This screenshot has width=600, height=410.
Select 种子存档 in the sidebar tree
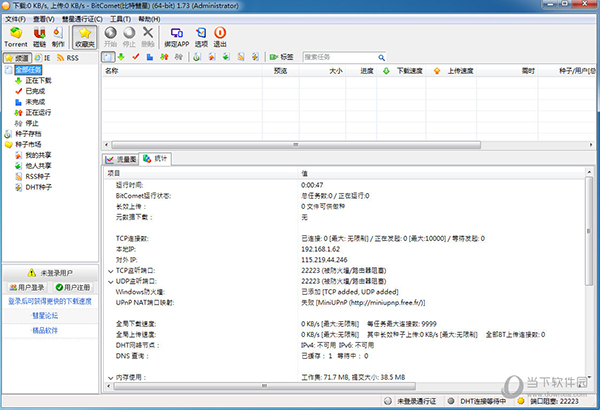point(28,134)
